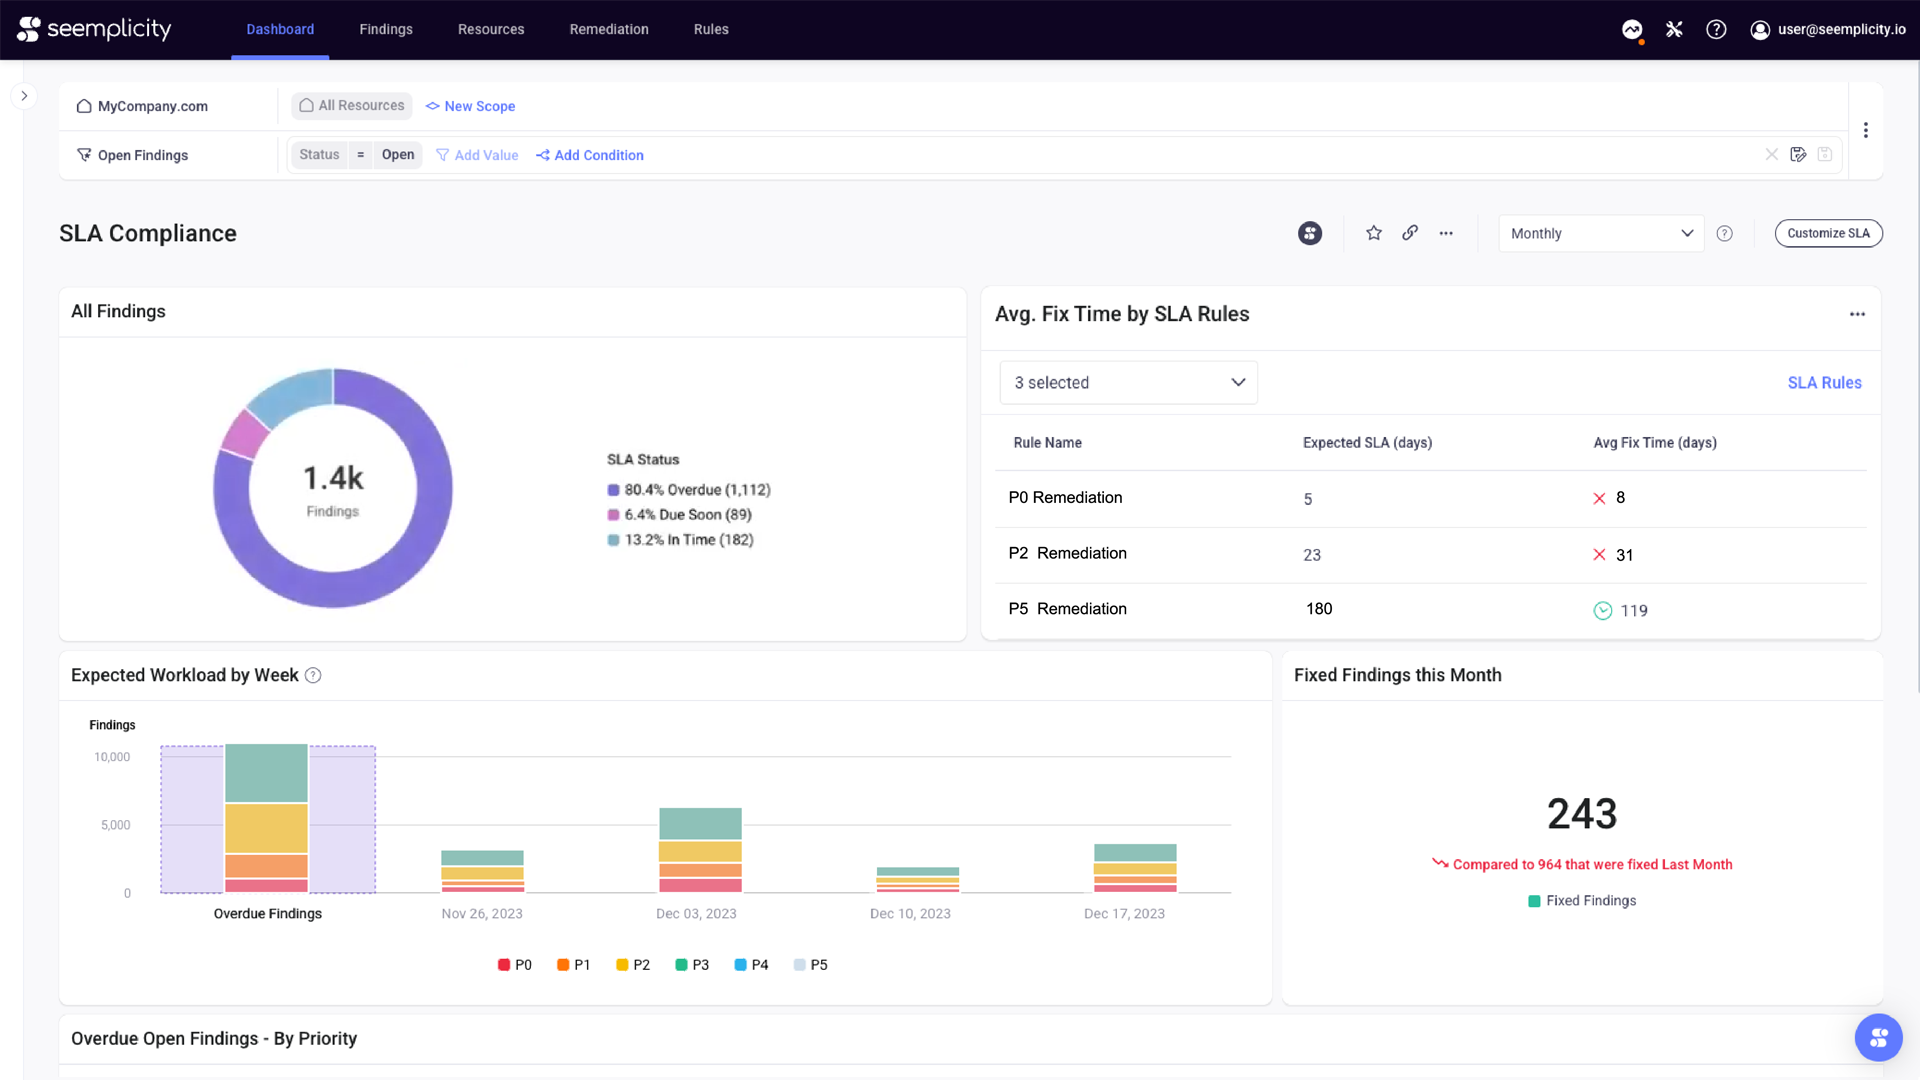The width and height of the screenshot is (1920, 1080).
Task: Click the Customize SLA button
Action: coord(1828,233)
